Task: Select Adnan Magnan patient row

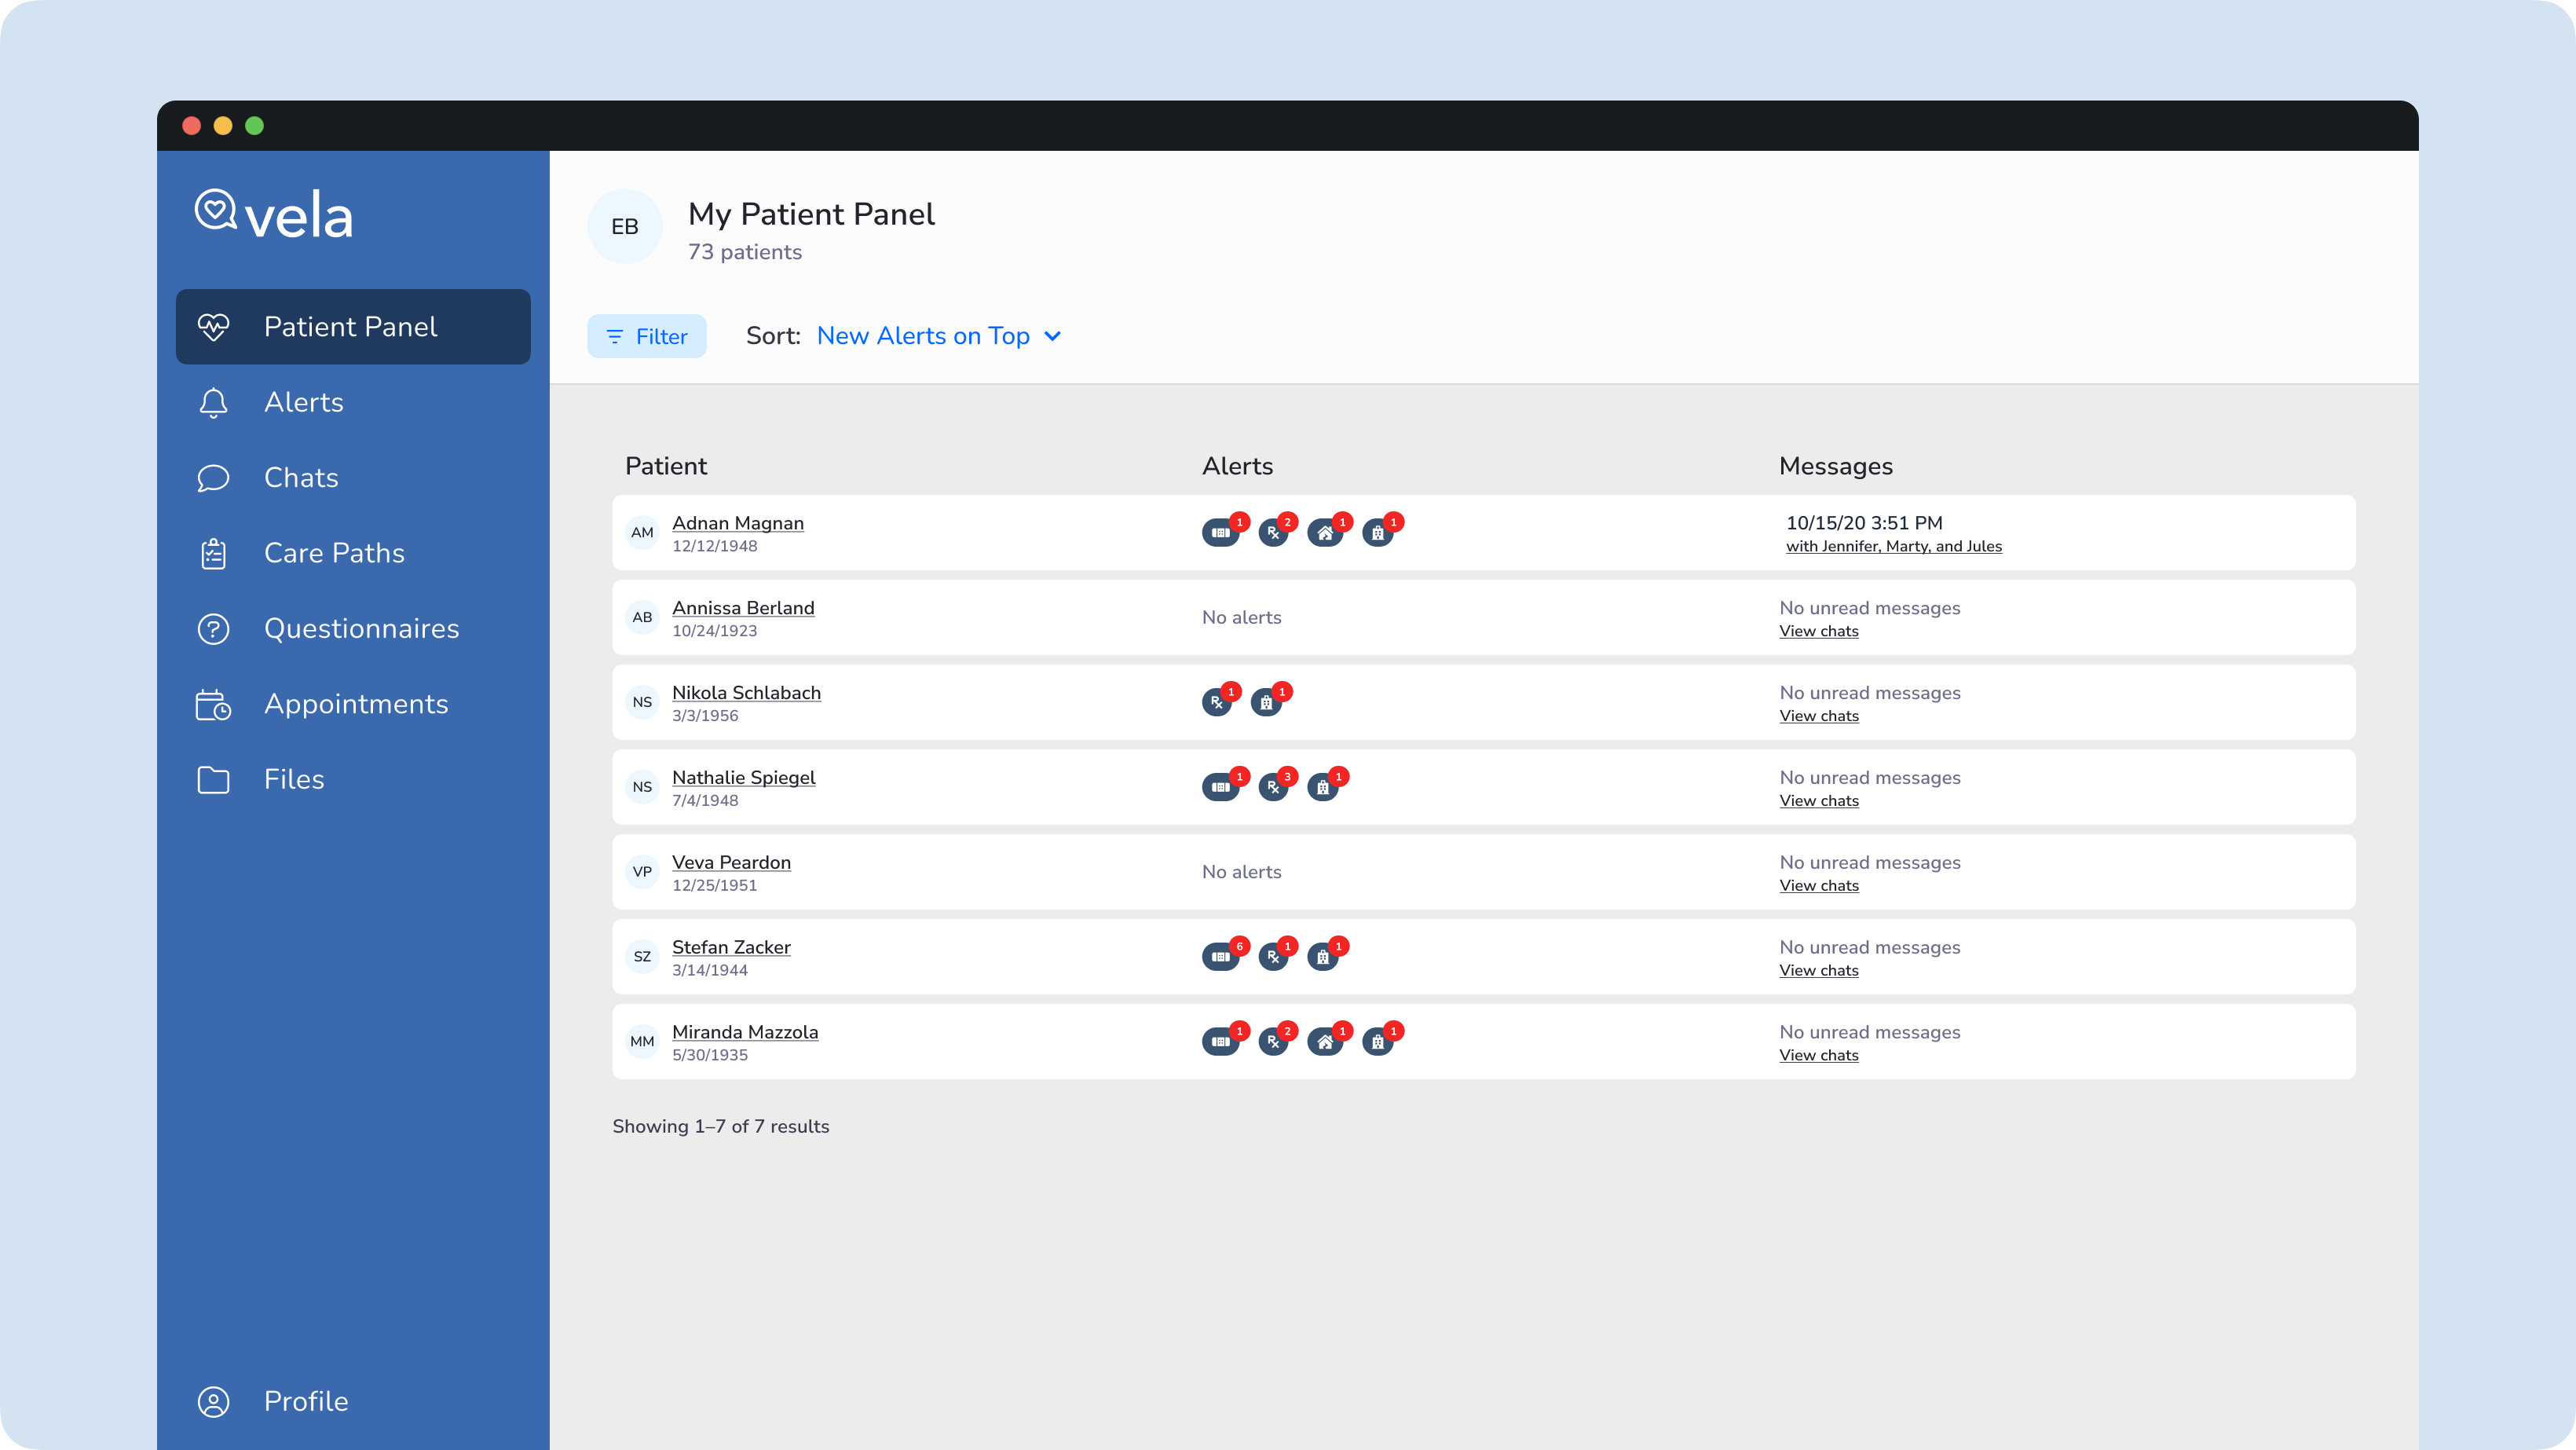Action: [x=1484, y=531]
